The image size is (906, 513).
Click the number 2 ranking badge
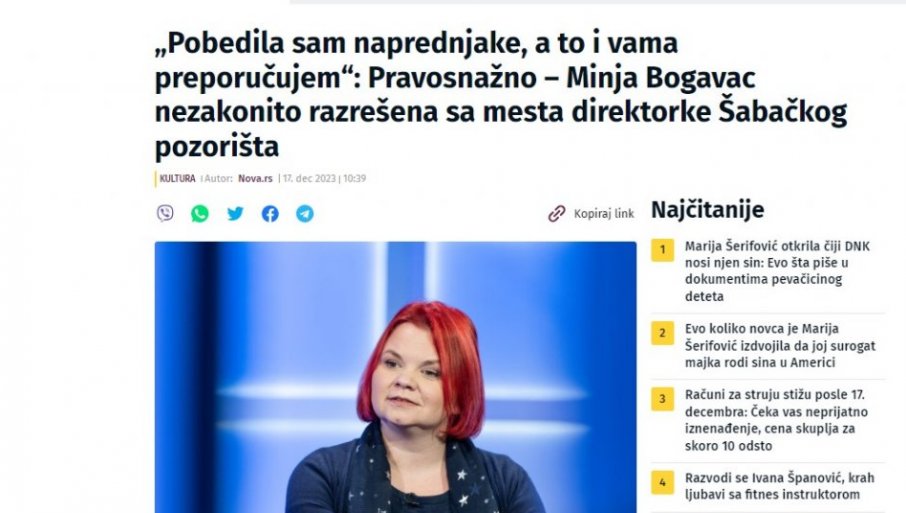tap(662, 333)
